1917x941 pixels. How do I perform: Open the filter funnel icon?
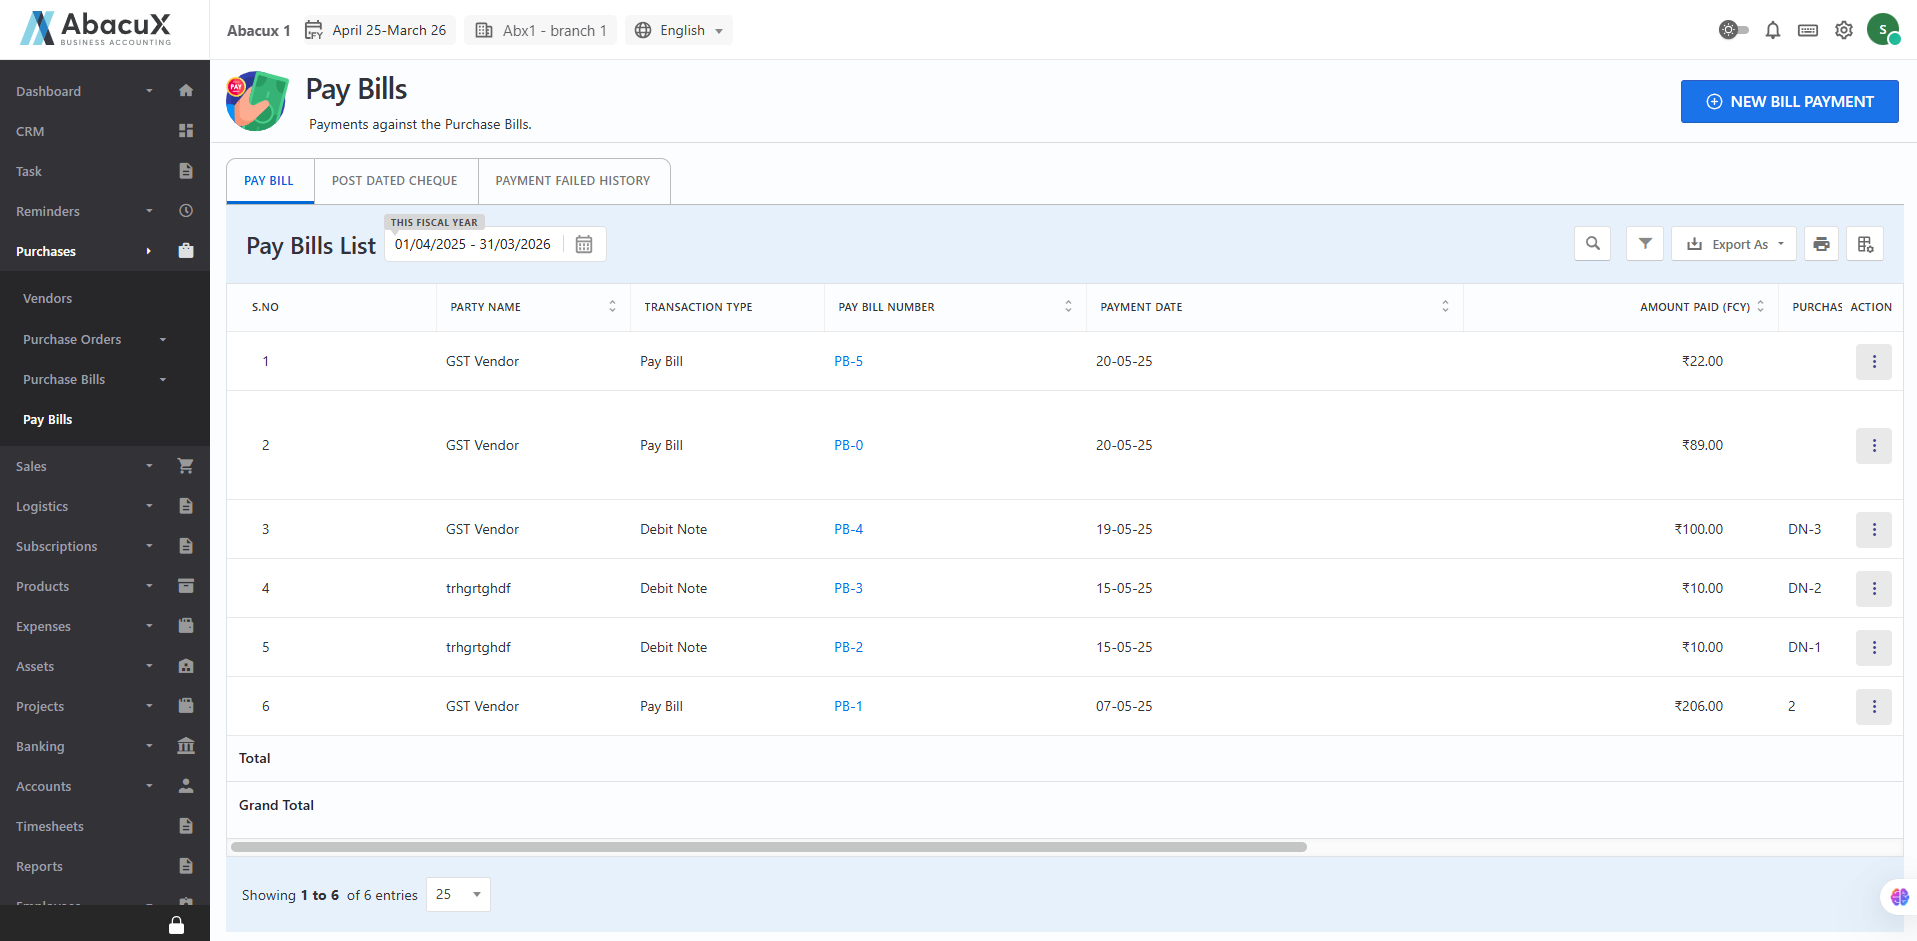pyautogui.click(x=1645, y=244)
